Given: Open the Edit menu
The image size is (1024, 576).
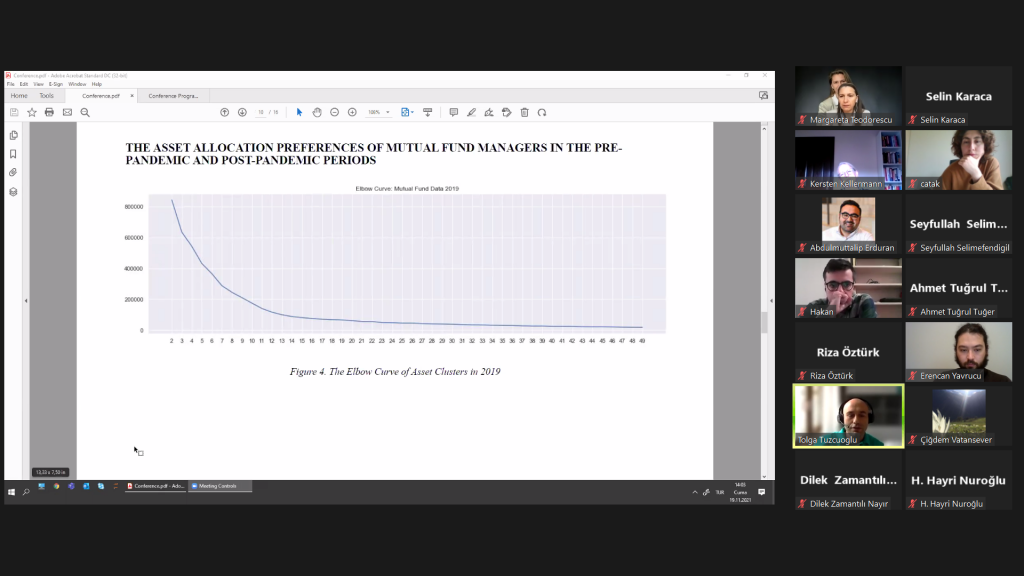Looking at the screenshot, I should (24, 84).
